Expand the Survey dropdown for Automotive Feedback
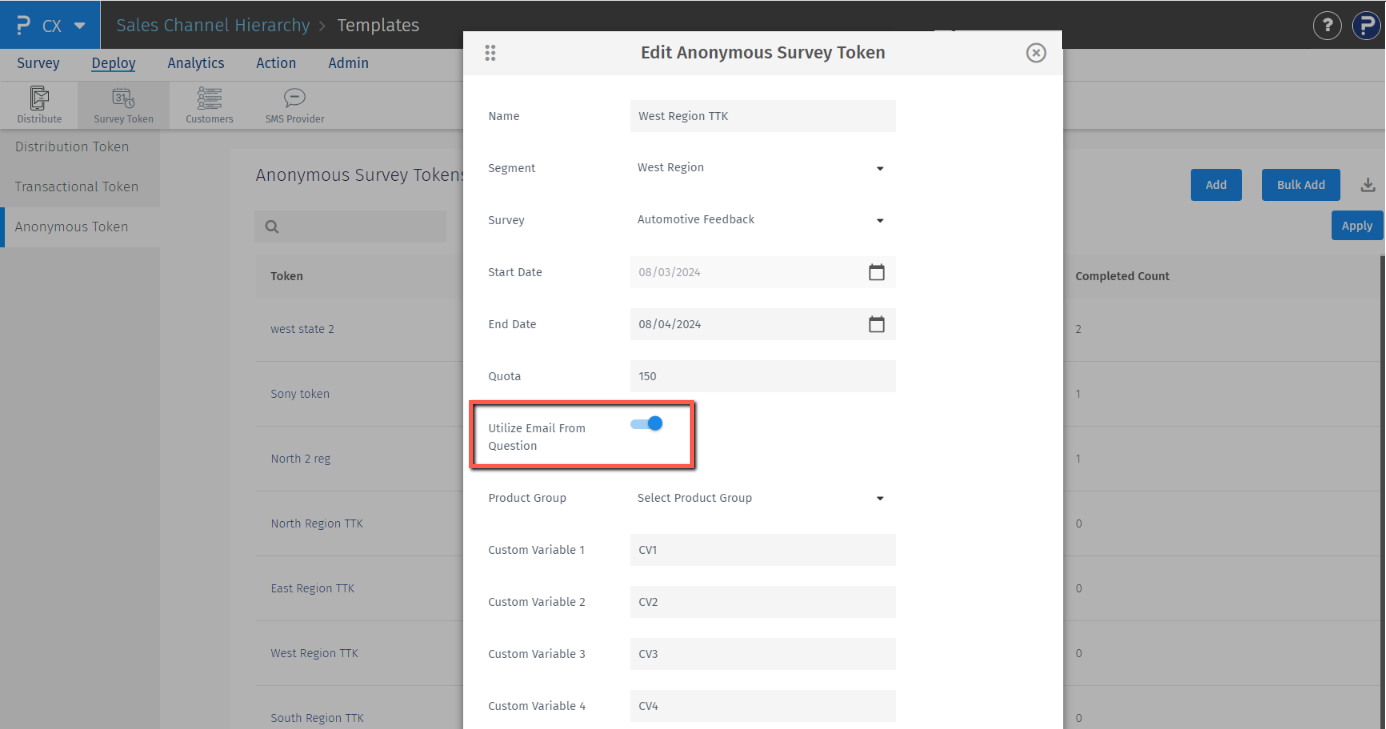 pyautogui.click(x=879, y=219)
